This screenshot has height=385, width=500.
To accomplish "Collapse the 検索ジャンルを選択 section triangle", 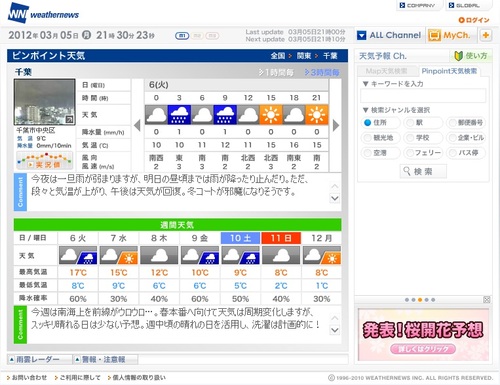I will [x=366, y=110].
